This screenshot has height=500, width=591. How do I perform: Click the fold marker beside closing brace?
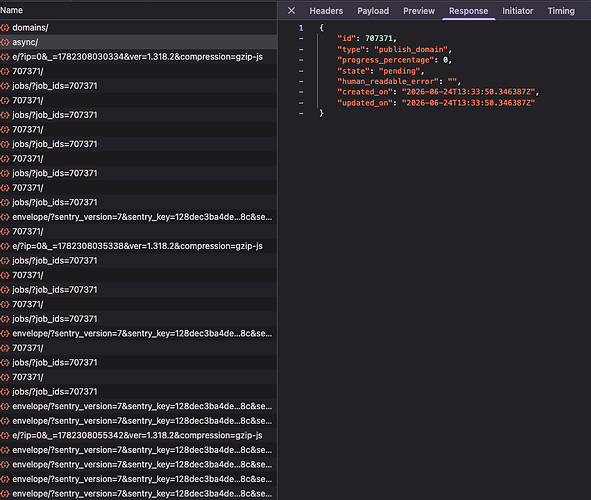[301, 113]
